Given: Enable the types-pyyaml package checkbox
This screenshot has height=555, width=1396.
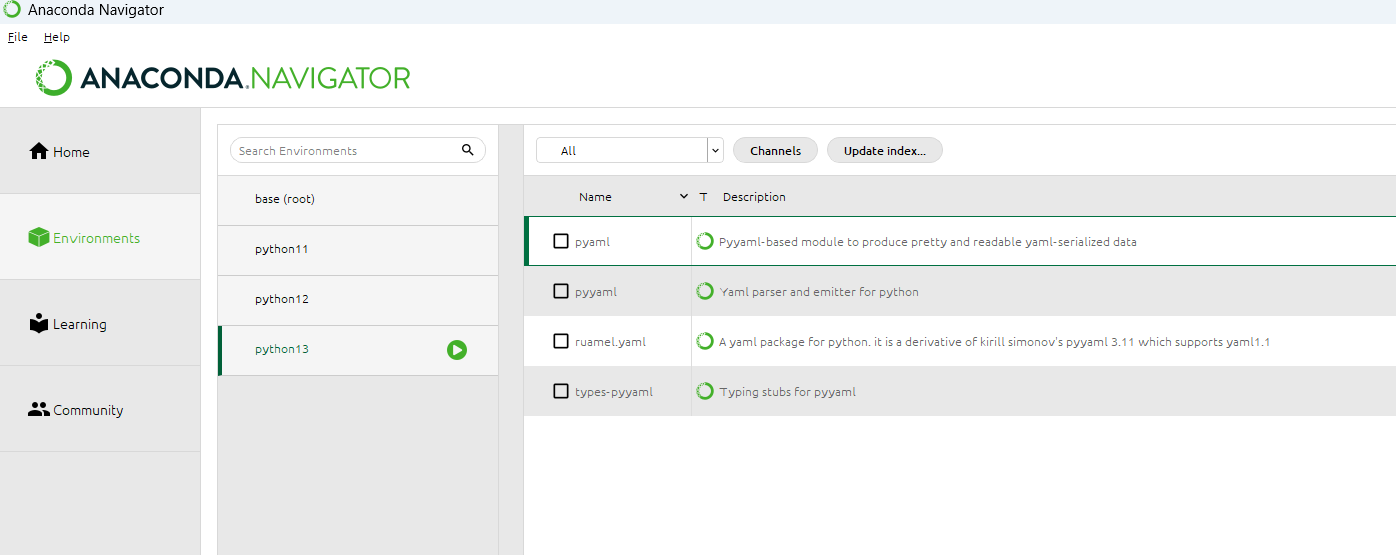Looking at the screenshot, I should click(561, 391).
